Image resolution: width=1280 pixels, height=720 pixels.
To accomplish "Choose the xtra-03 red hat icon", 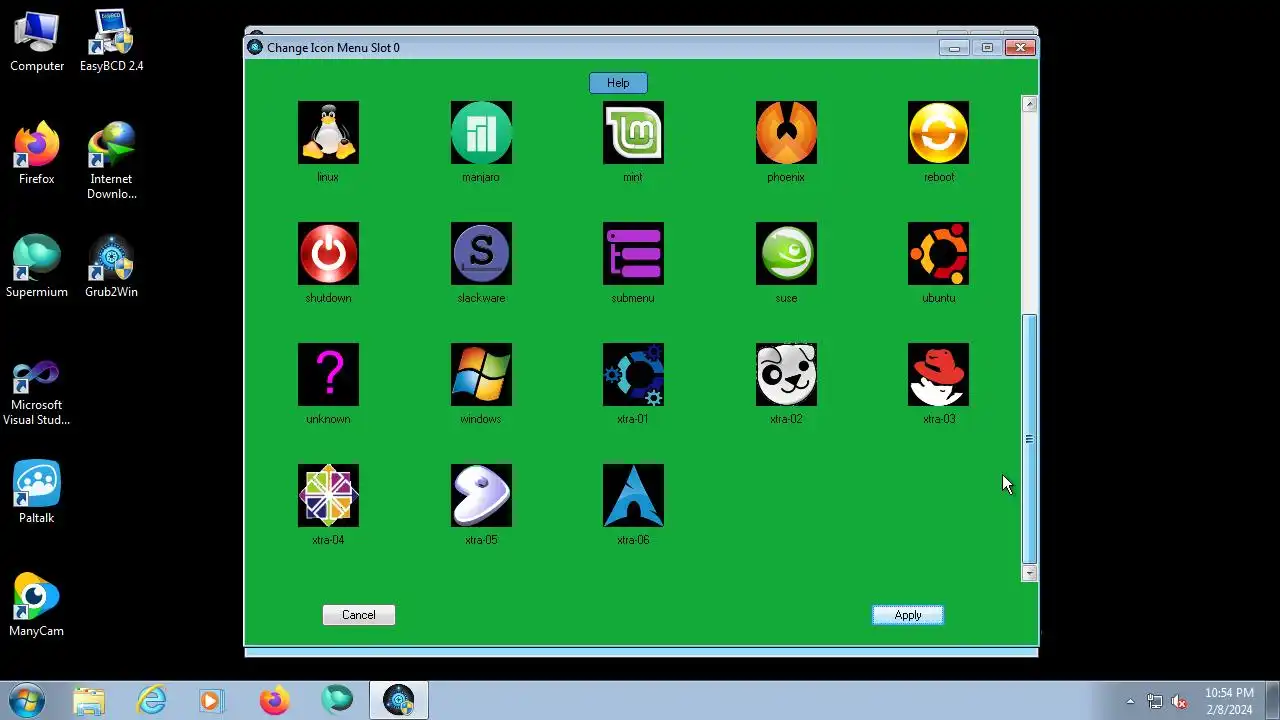I will coord(938,374).
